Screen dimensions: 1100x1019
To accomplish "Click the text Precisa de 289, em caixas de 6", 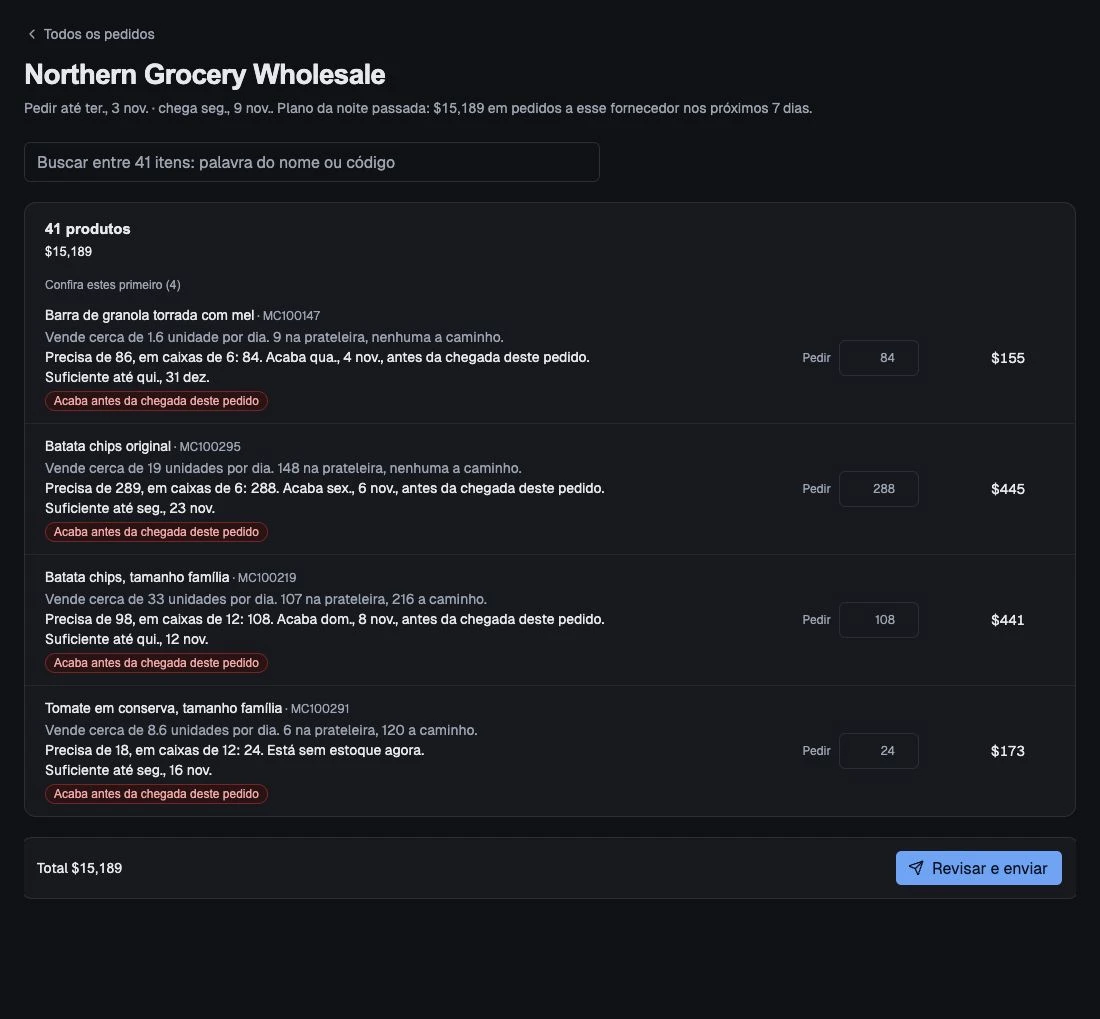I will click(x=145, y=488).
